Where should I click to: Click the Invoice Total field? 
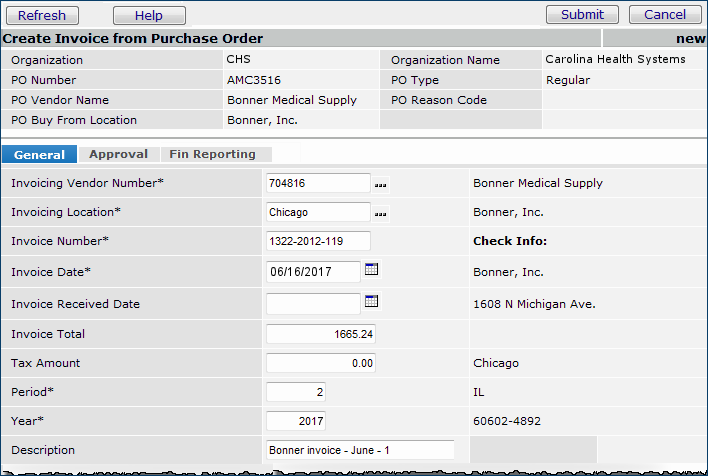(320, 334)
